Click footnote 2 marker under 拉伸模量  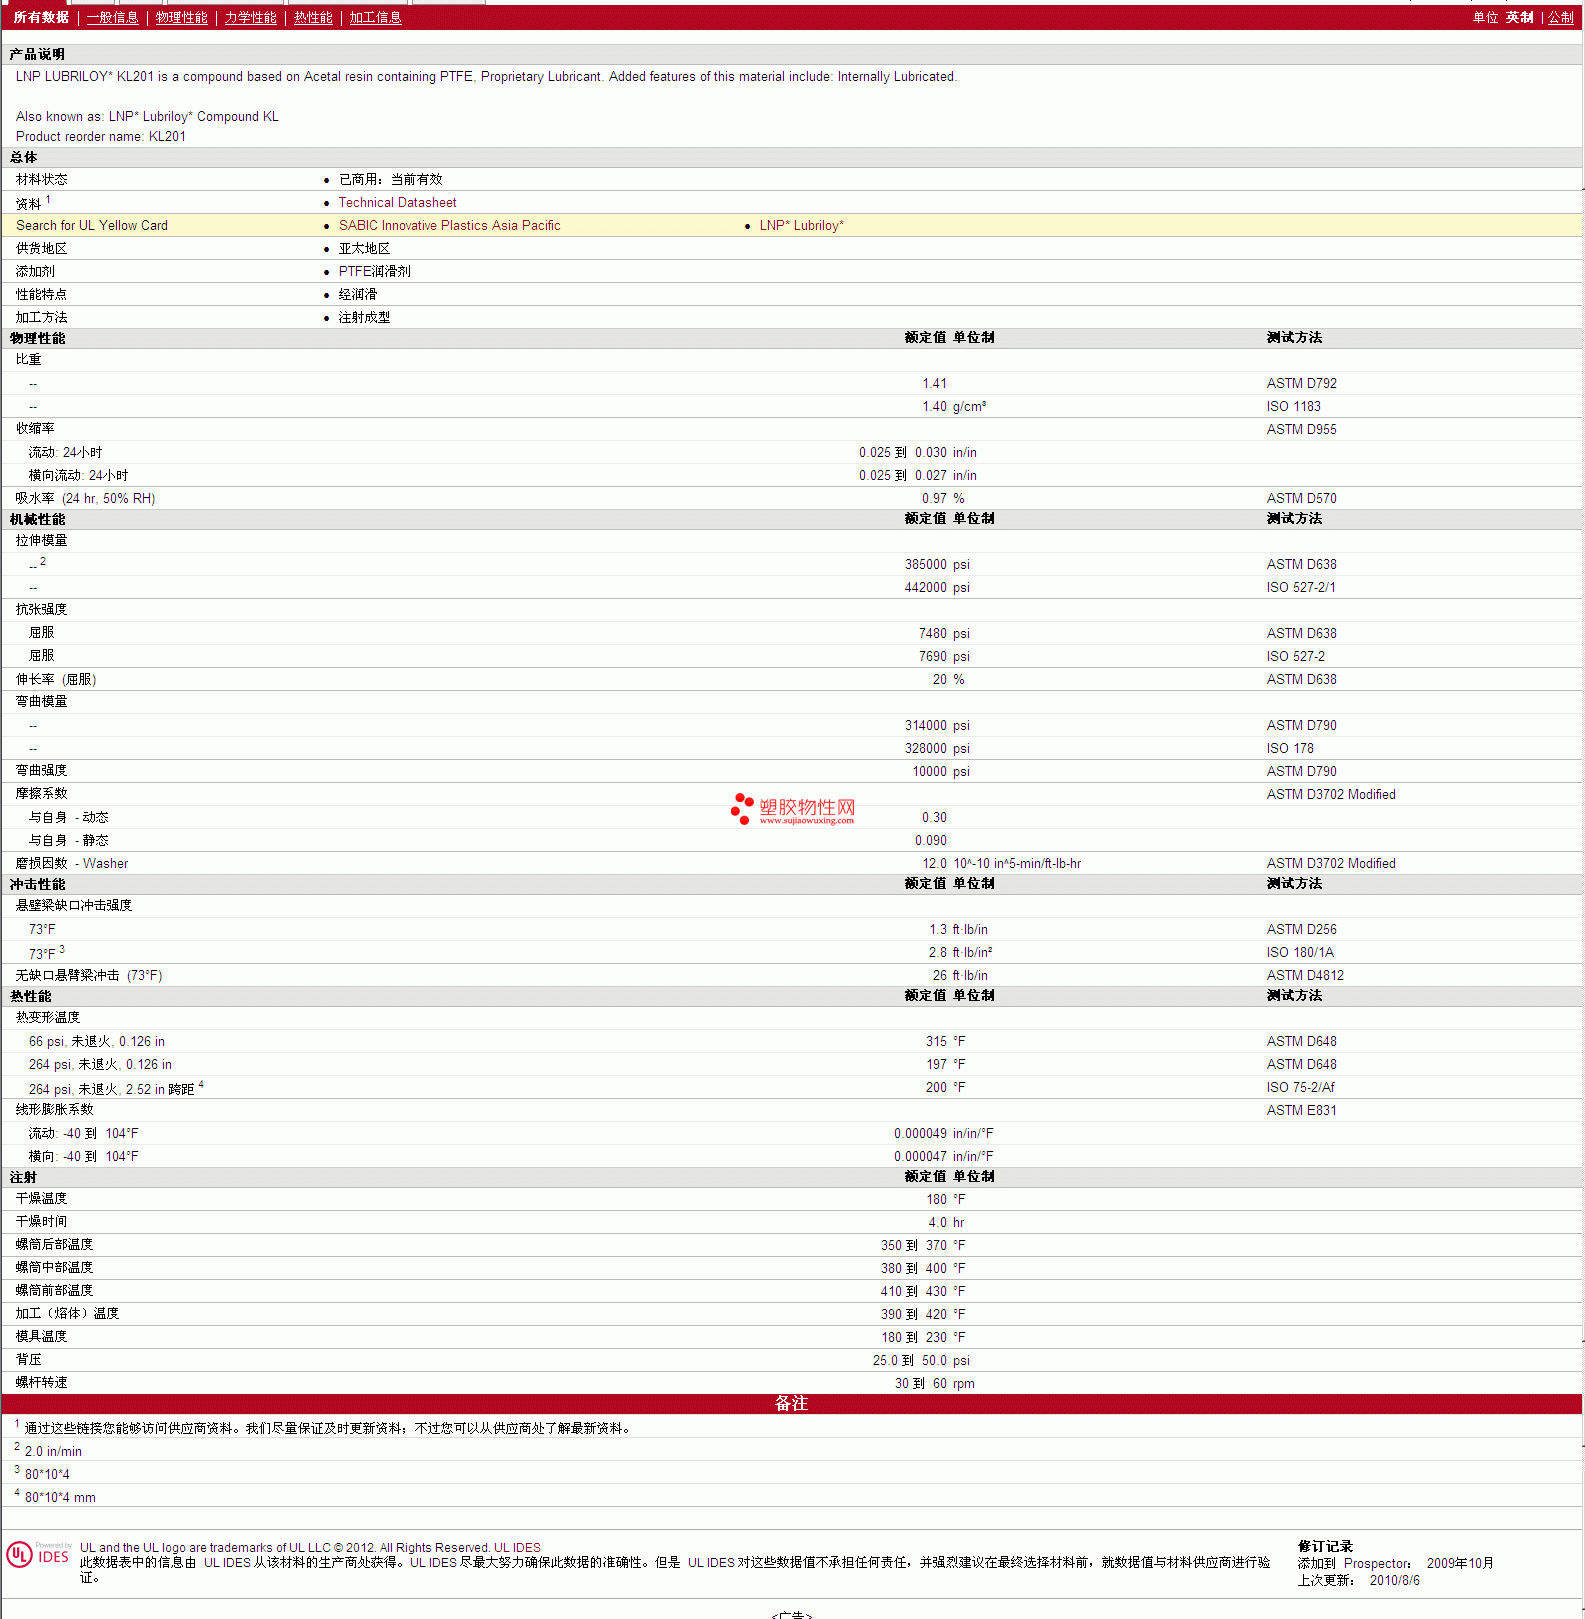pyautogui.click(x=43, y=562)
